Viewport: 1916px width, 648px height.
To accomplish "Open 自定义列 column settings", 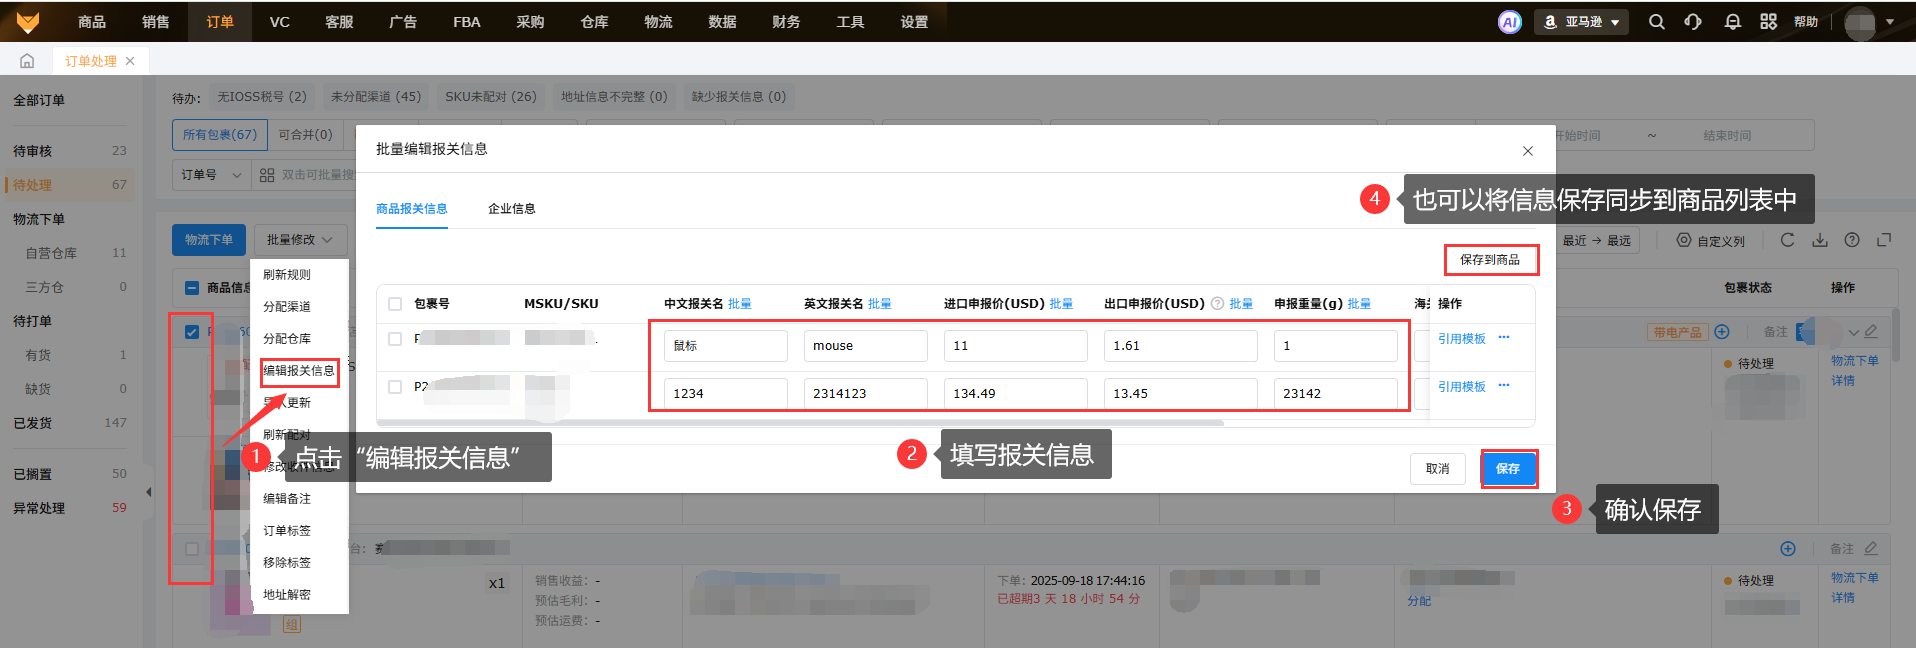I will tap(1711, 241).
